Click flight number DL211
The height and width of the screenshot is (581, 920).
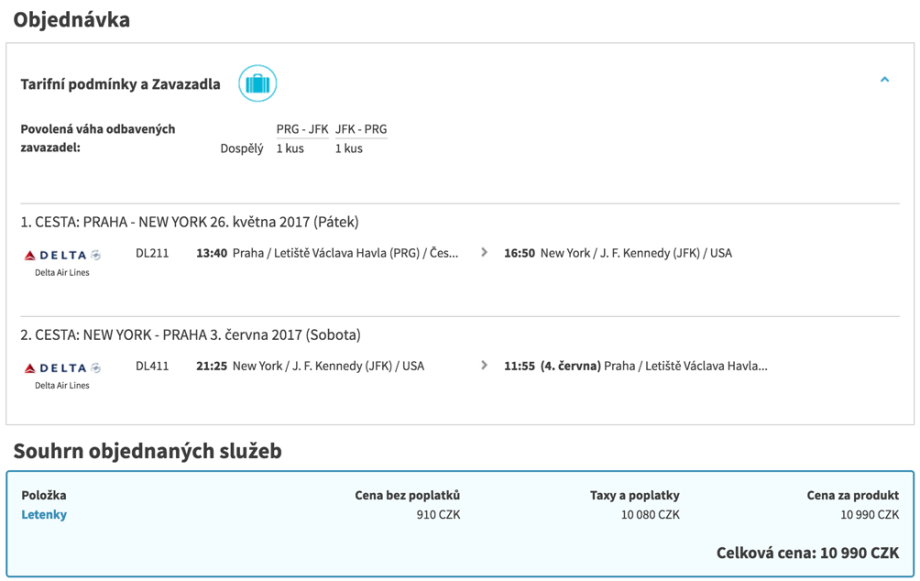point(152,253)
